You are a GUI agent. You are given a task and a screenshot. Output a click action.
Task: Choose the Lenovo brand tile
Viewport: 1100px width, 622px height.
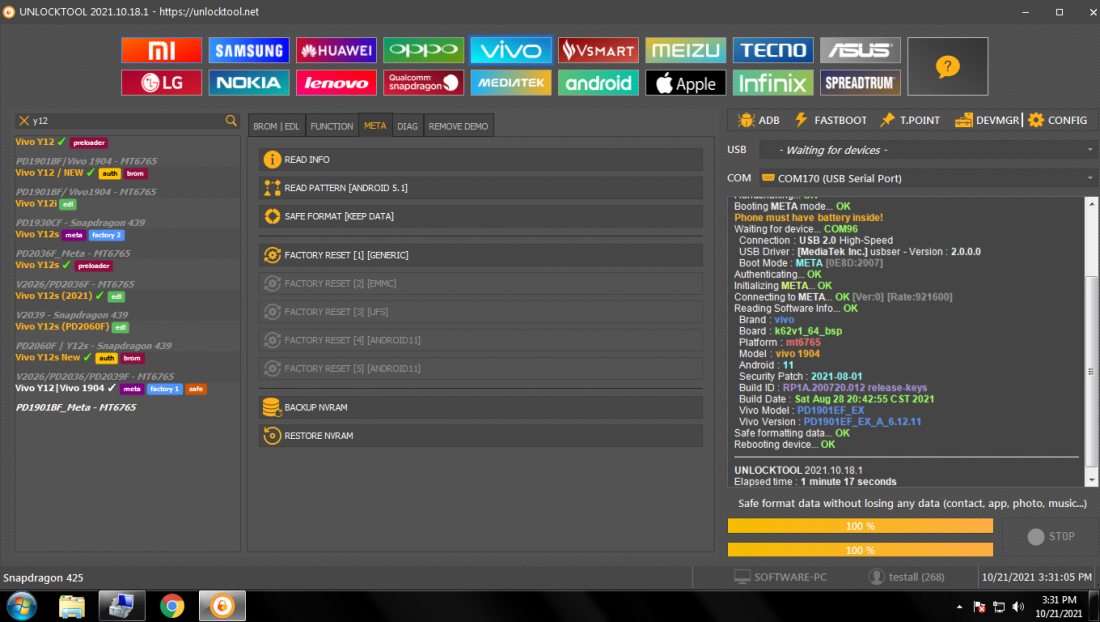(336, 83)
